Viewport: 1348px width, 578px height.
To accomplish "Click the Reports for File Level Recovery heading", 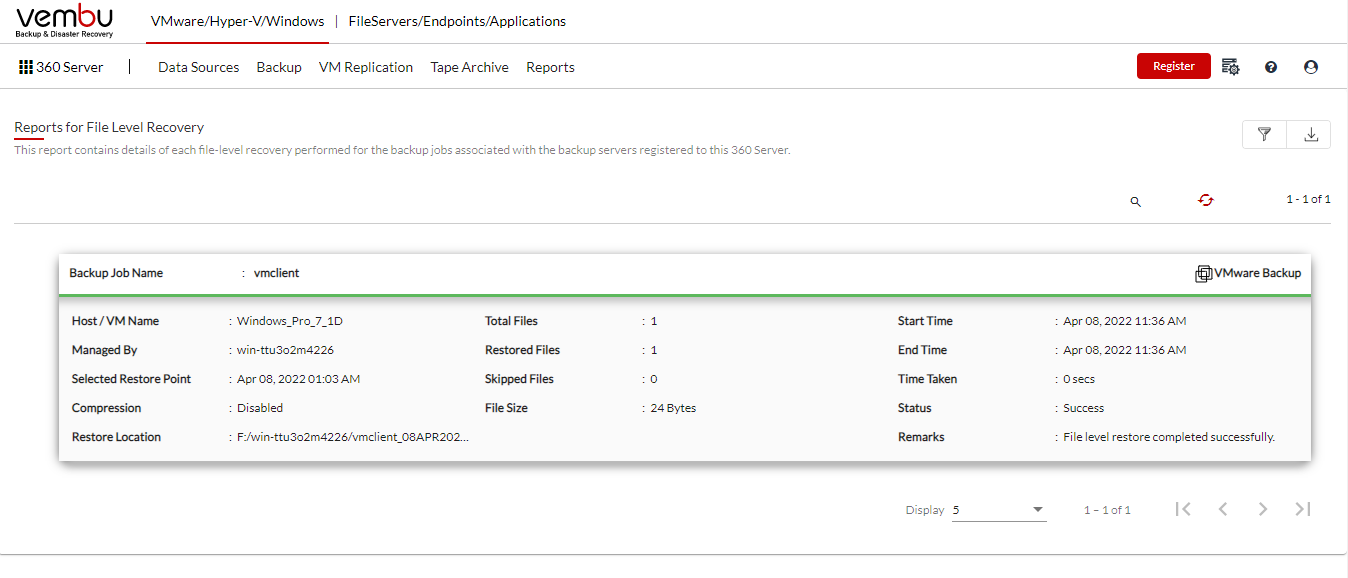I will coord(109,127).
